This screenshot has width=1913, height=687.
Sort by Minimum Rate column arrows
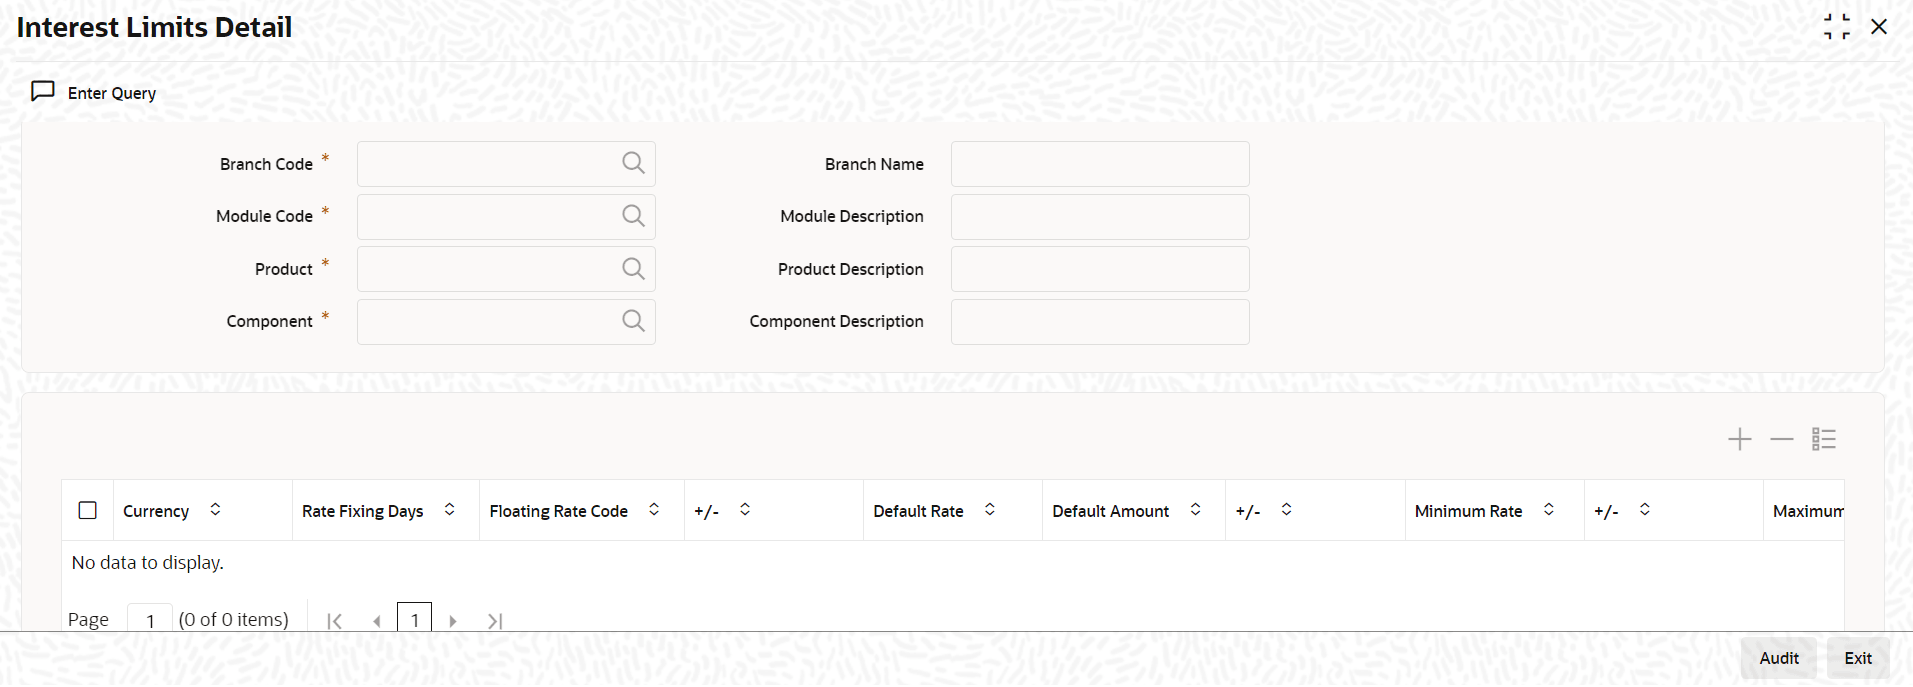(x=1549, y=510)
